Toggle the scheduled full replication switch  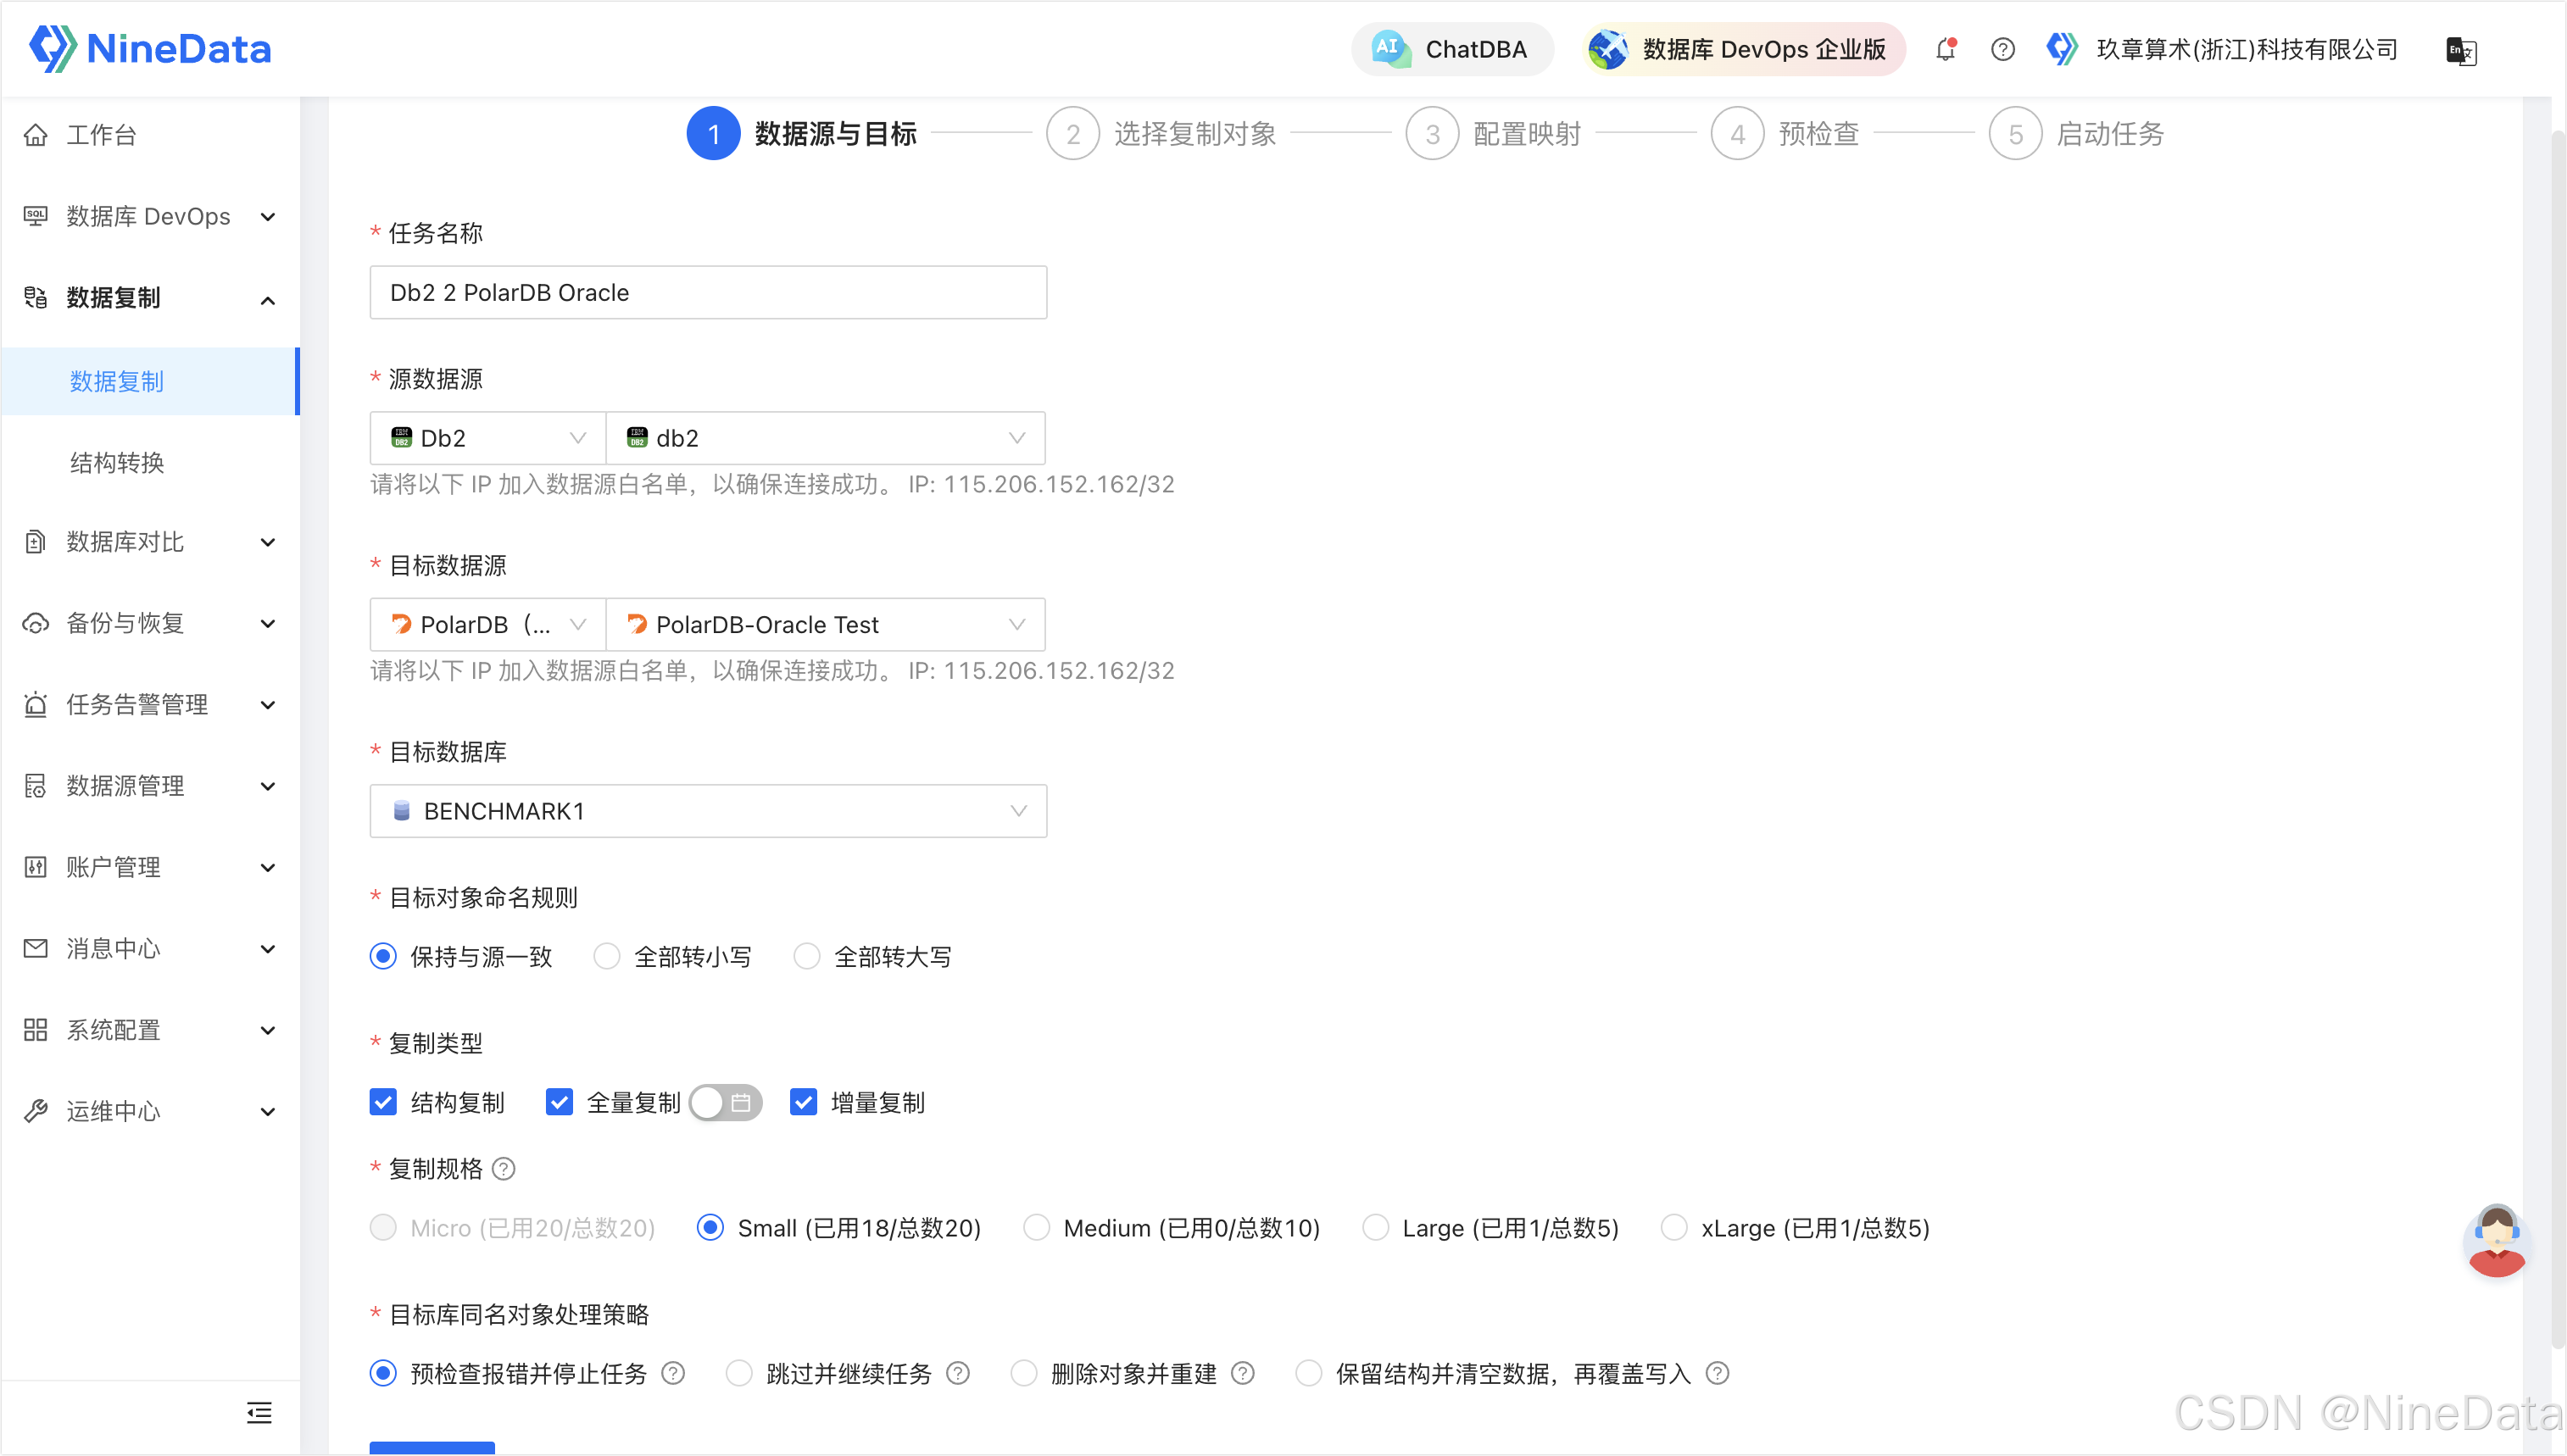point(725,1102)
